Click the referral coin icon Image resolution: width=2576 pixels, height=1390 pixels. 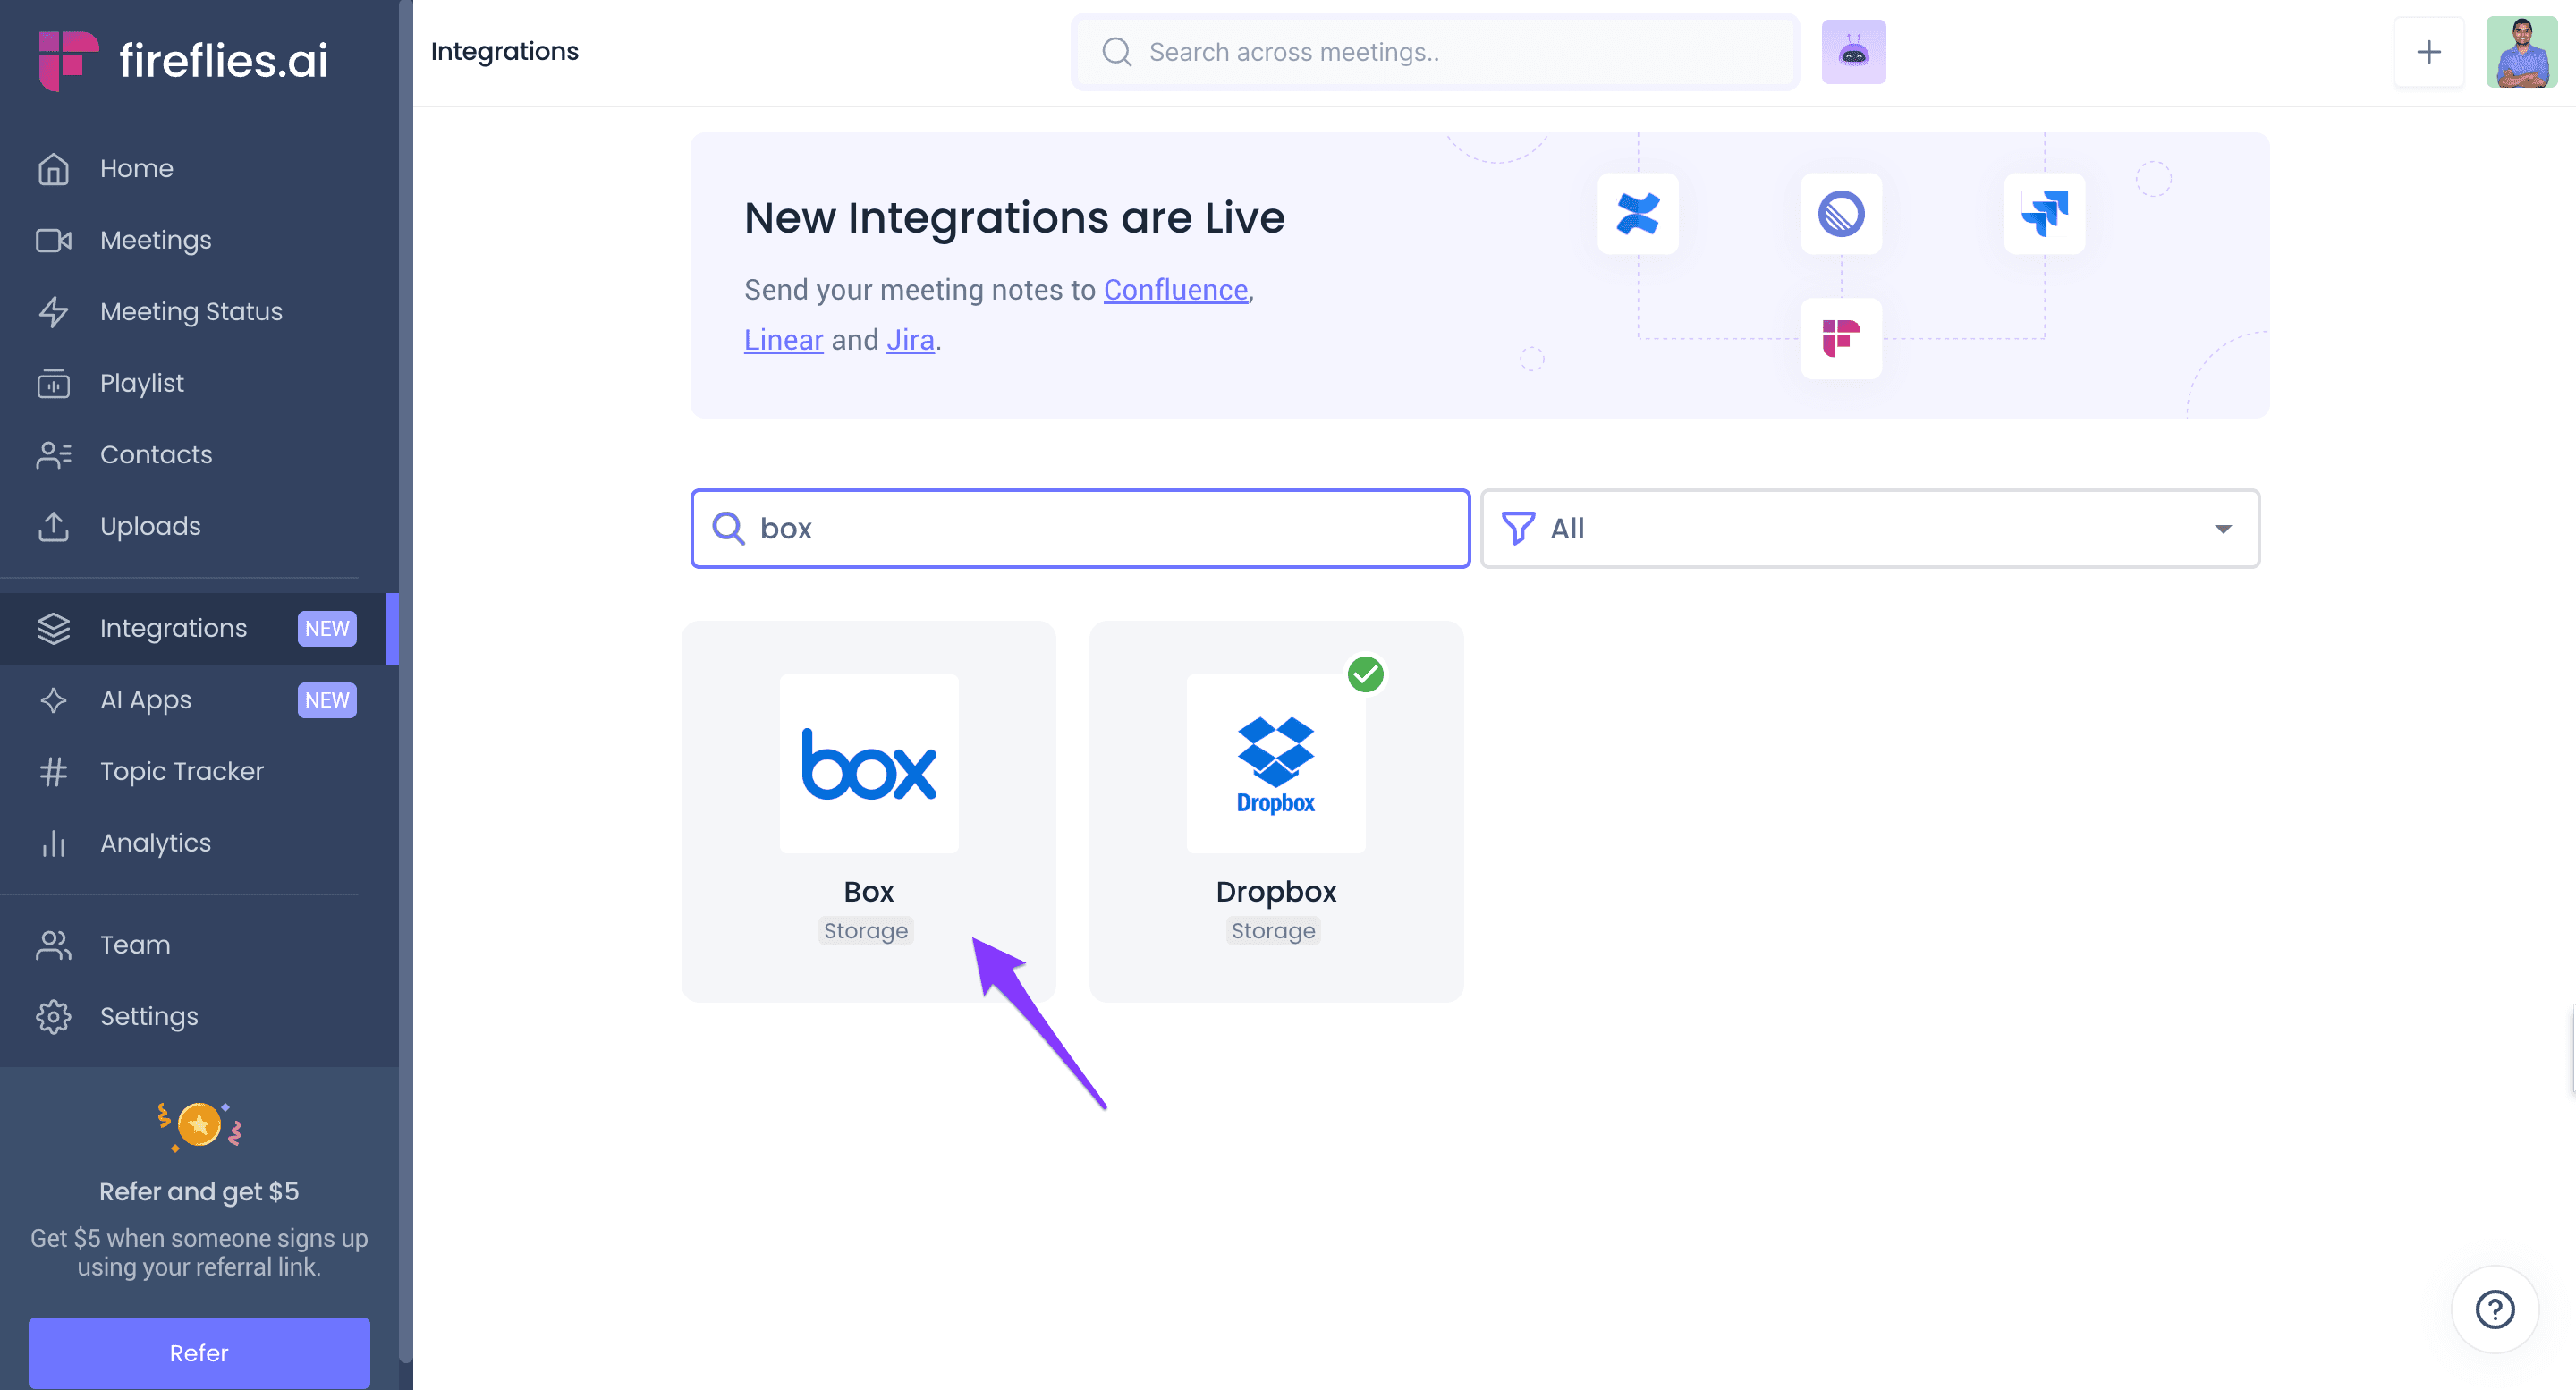(199, 1125)
